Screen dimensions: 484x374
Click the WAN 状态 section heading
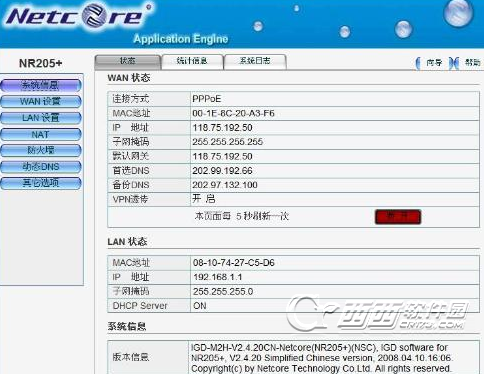129,78
